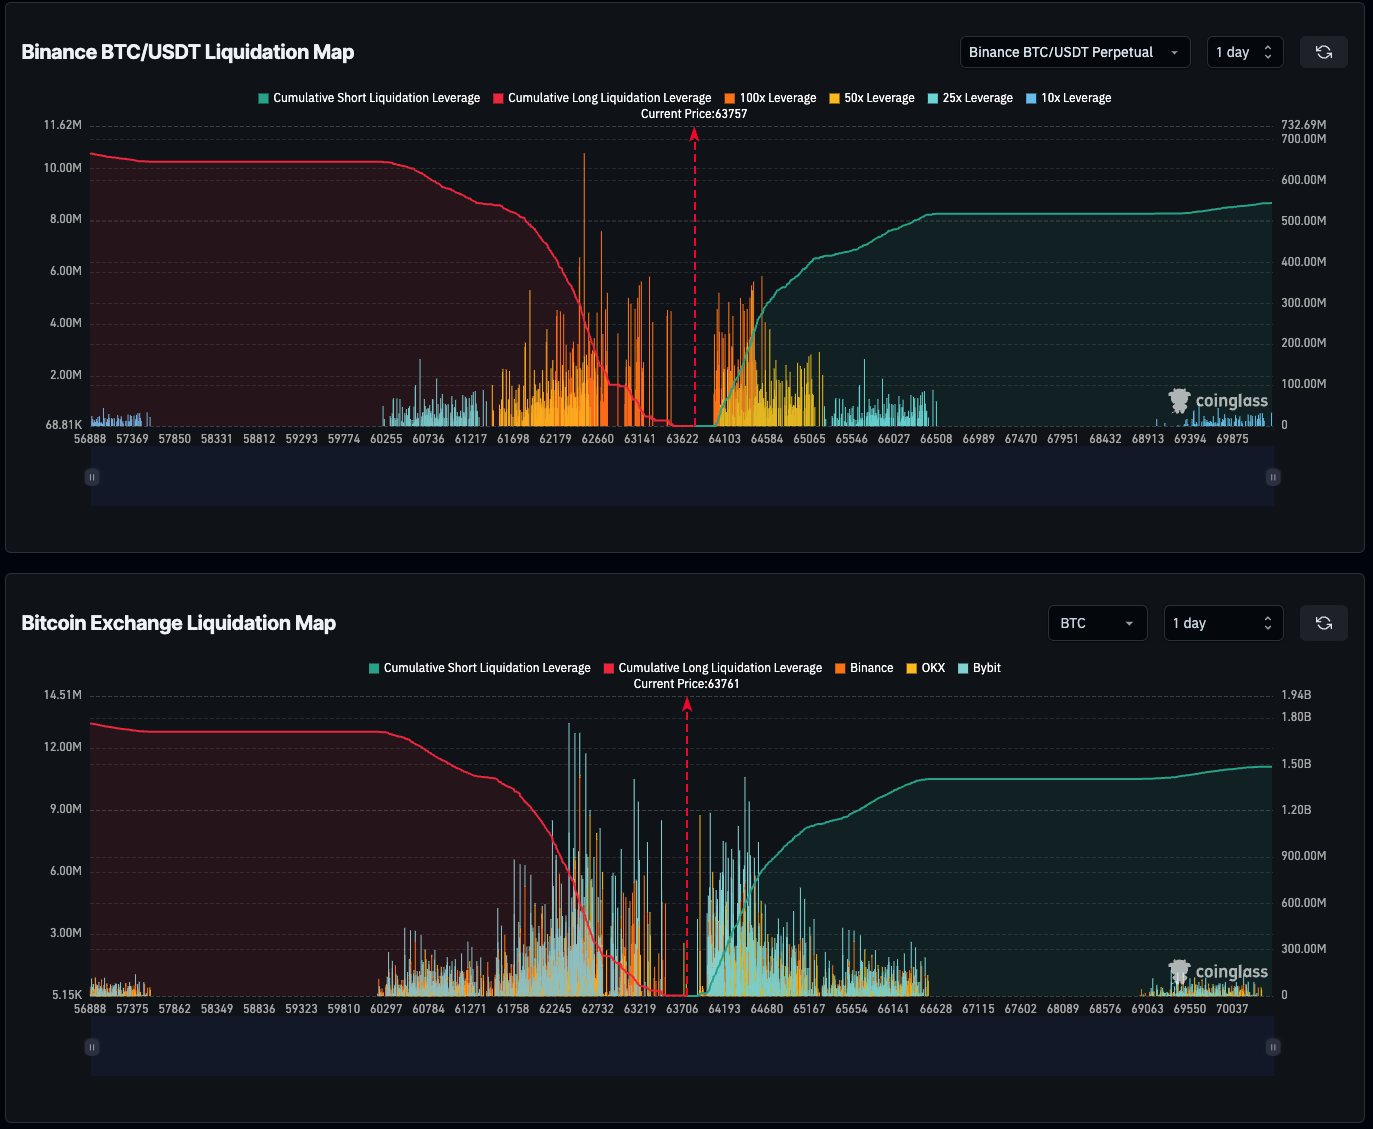Refresh the Bitcoin Exchange Liquidation Map
Viewport: 1373px width, 1129px height.
[1323, 623]
